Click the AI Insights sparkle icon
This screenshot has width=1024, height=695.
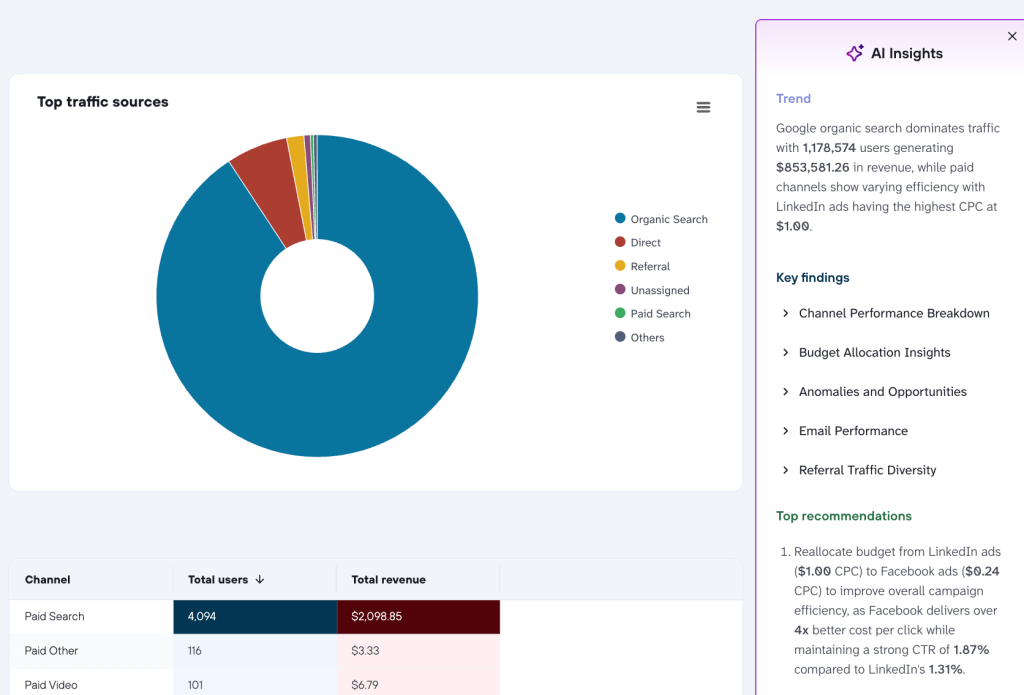855,53
